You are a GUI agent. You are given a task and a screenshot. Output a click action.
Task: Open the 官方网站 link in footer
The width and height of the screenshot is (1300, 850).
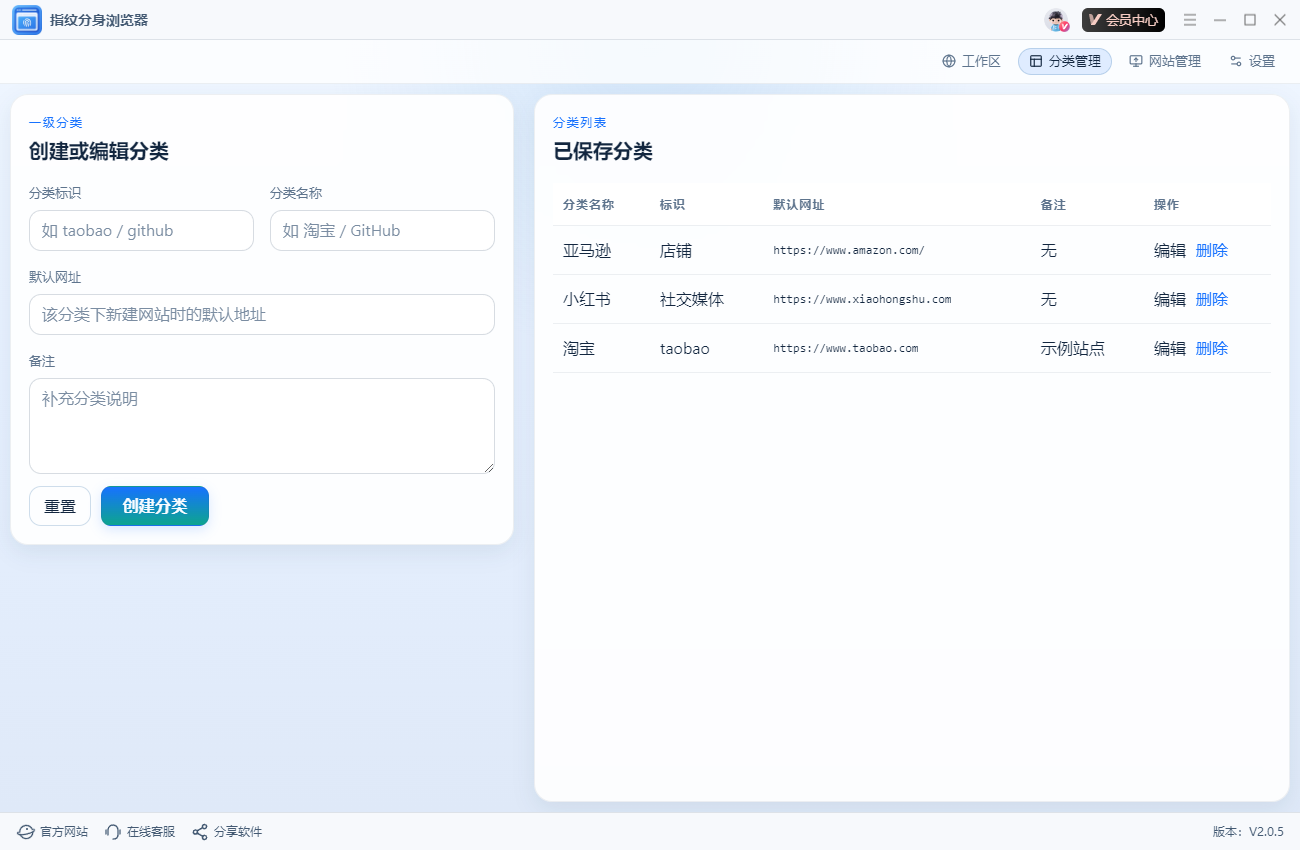coord(52,832)
